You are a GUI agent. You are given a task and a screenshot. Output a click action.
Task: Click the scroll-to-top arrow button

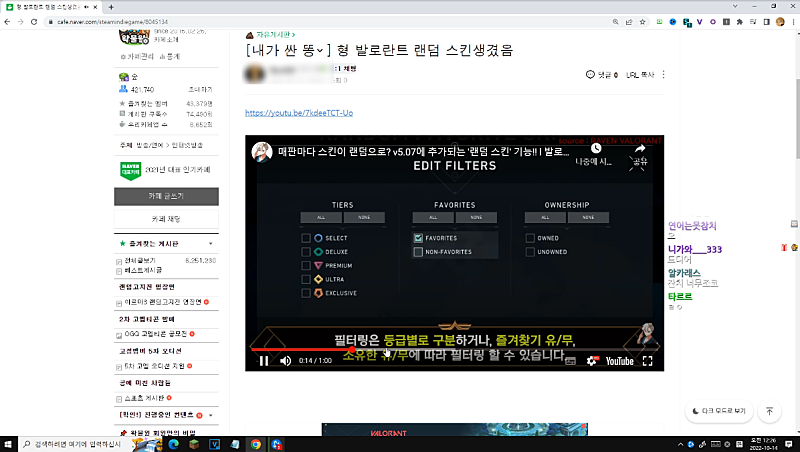coord(769,411)
